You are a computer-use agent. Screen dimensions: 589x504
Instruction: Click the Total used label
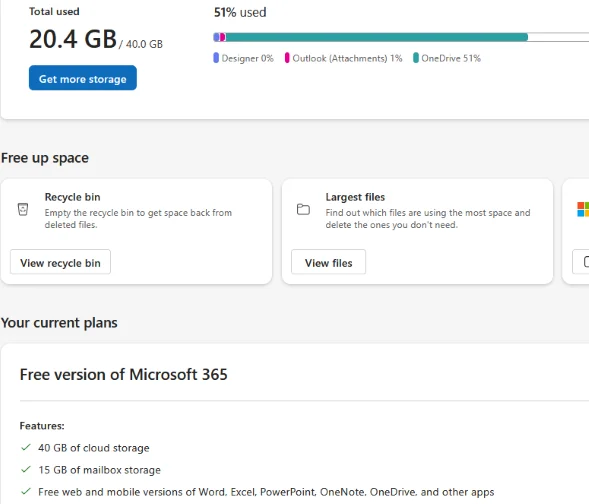54,12
